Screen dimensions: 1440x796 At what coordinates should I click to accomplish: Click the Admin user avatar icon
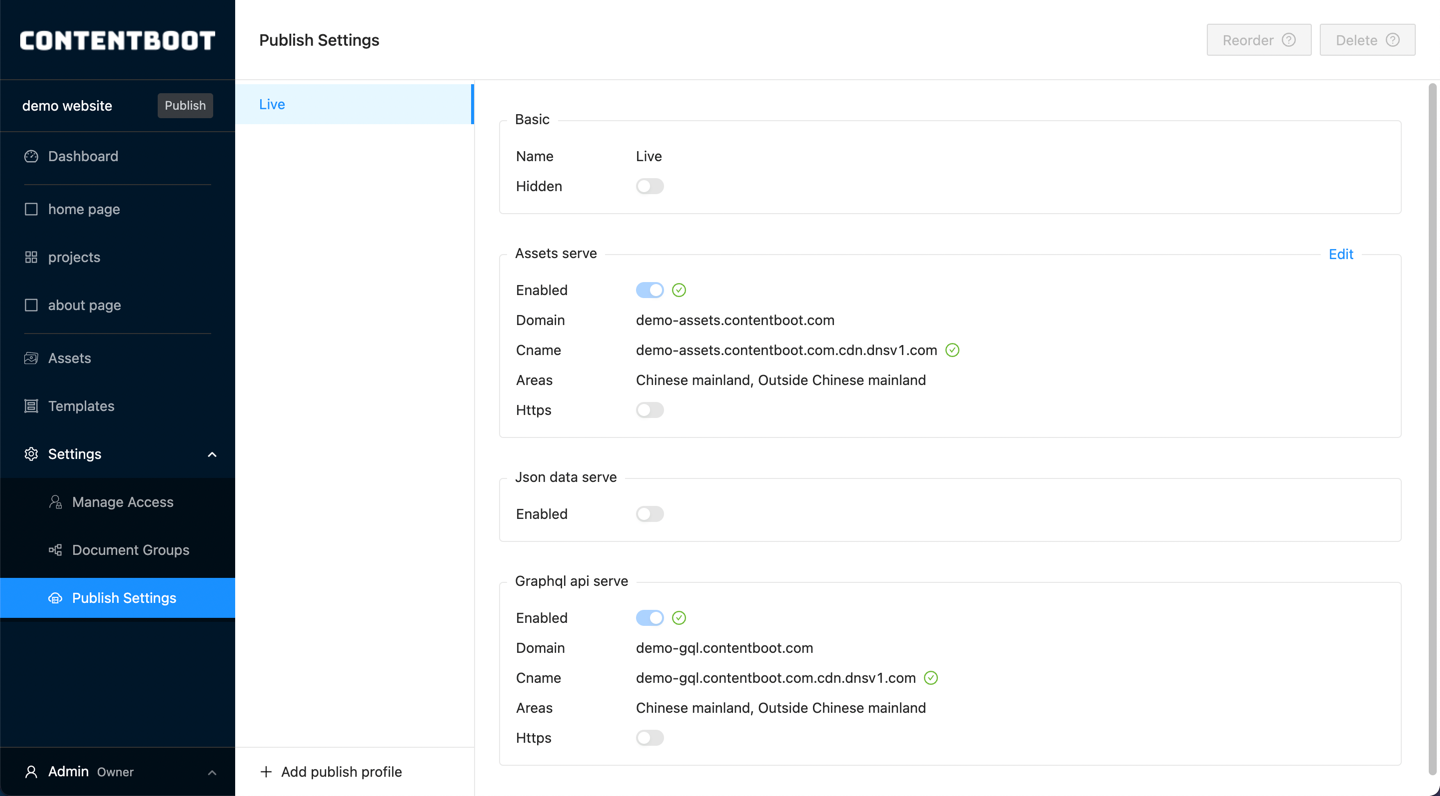tap(31, 772)
